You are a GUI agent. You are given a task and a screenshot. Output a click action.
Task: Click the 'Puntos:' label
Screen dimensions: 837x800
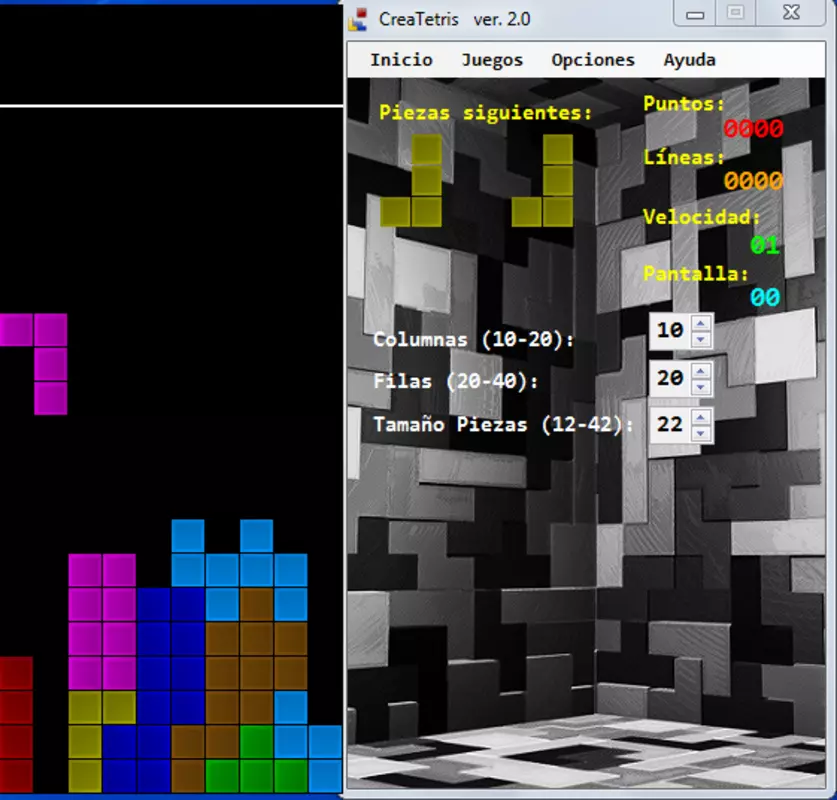click(684, 103)
